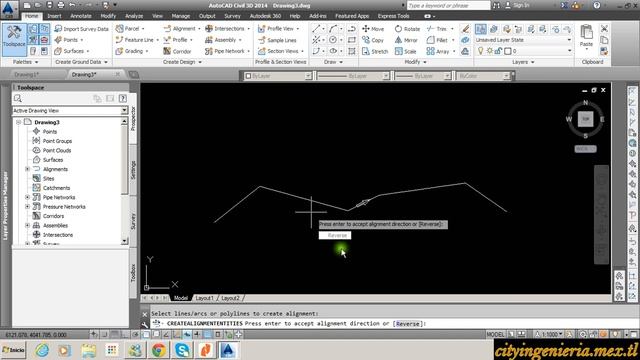The height and width of the screenshot is (360, 640).
Task: Click the Profile View tool
Action: point(278,29)
